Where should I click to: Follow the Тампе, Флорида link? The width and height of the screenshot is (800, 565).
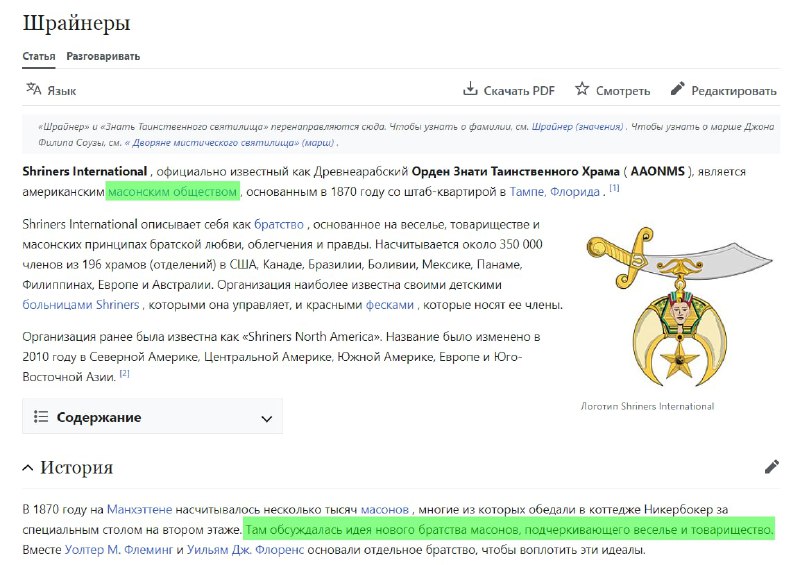pos(555,192)
